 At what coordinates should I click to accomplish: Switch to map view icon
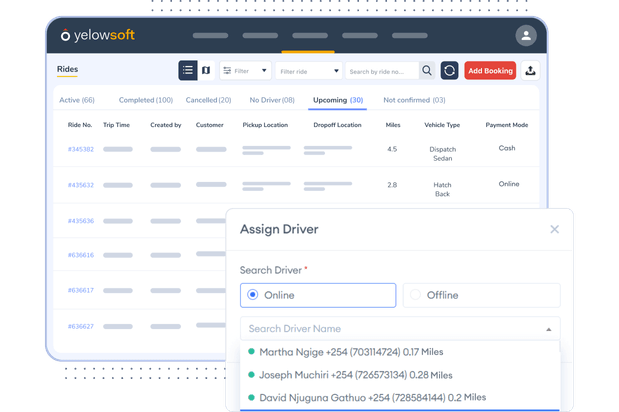click(x=206, y=71)
